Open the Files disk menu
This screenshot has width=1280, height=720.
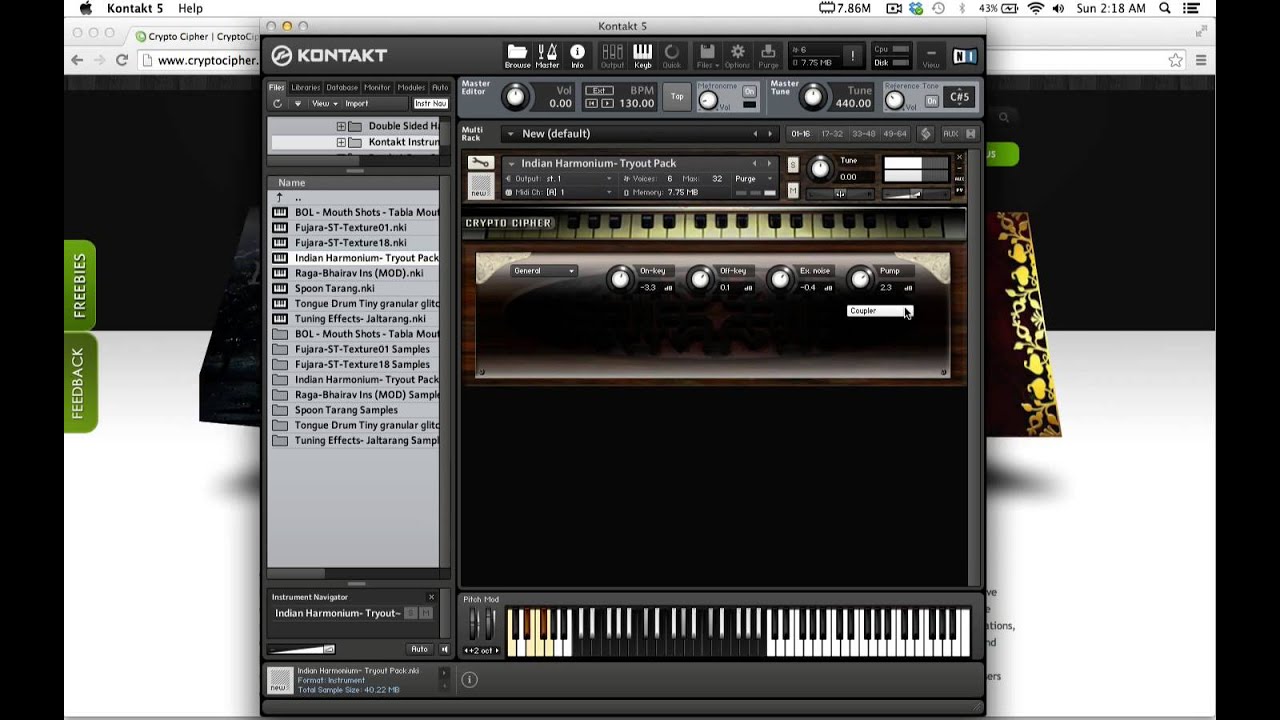pyautogui.click(x=707, y=56)
